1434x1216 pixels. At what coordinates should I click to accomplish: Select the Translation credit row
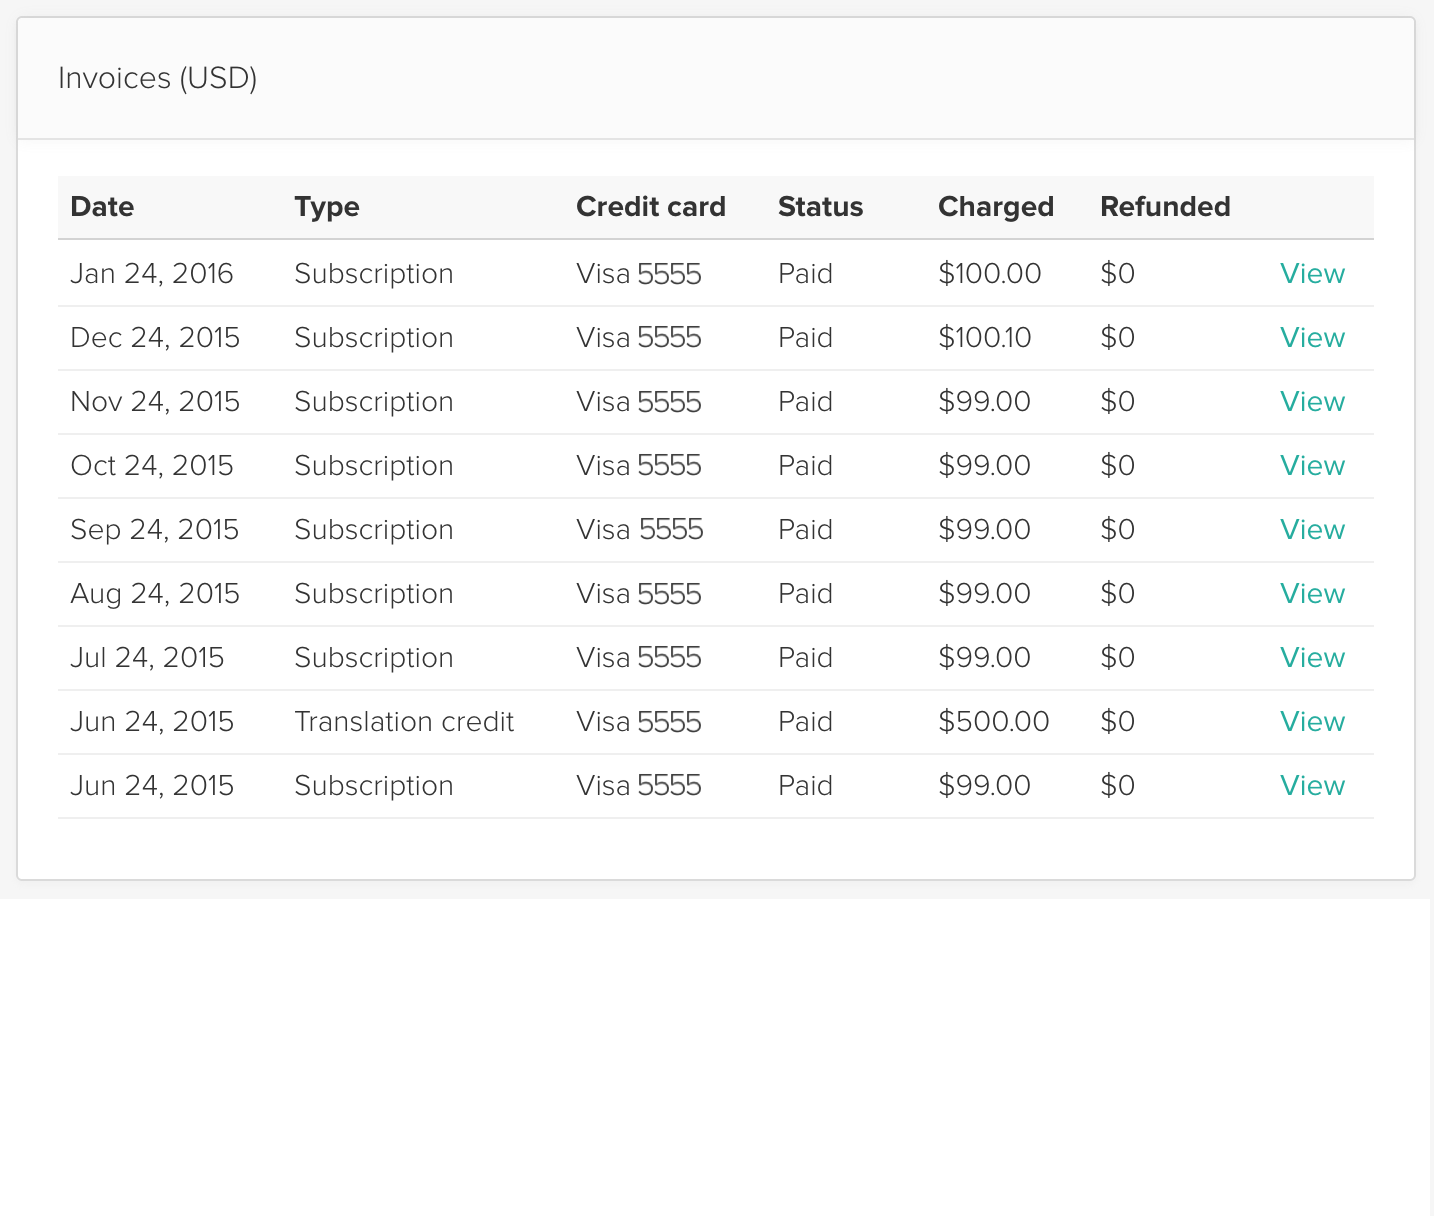[404, 721]
